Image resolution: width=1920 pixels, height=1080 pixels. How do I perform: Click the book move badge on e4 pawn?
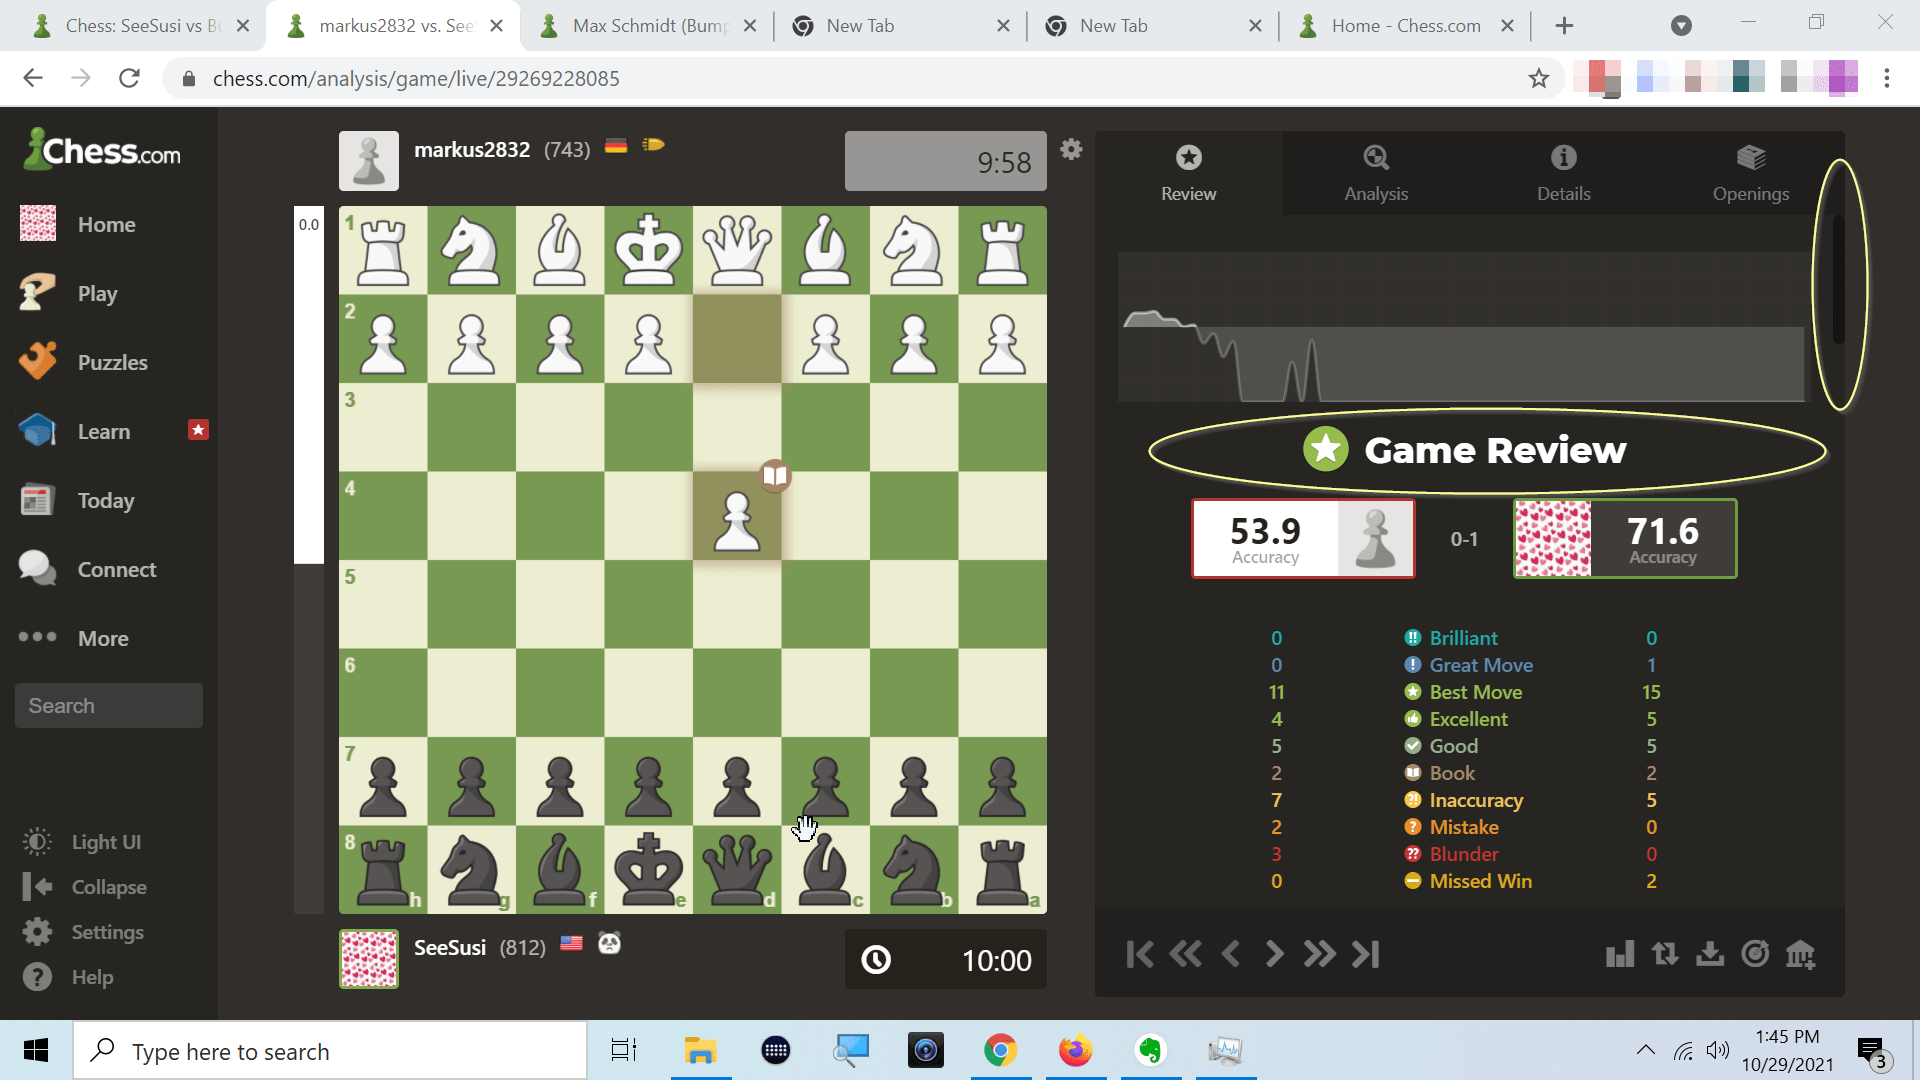[775, 476]
